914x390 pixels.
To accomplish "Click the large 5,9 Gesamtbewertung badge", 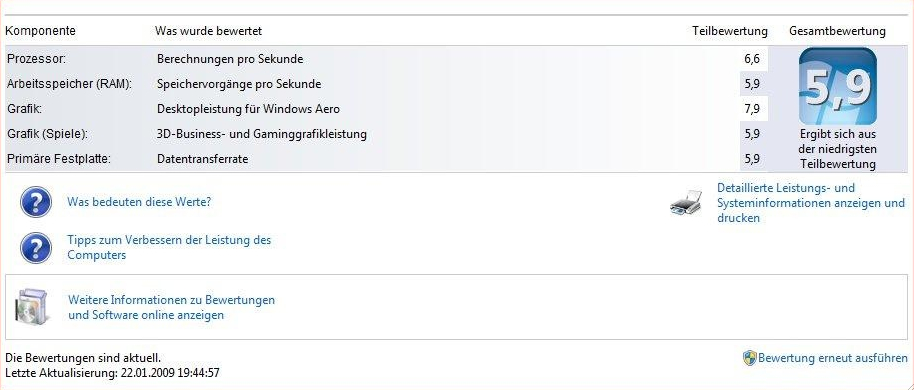I will tap(838, 86).
